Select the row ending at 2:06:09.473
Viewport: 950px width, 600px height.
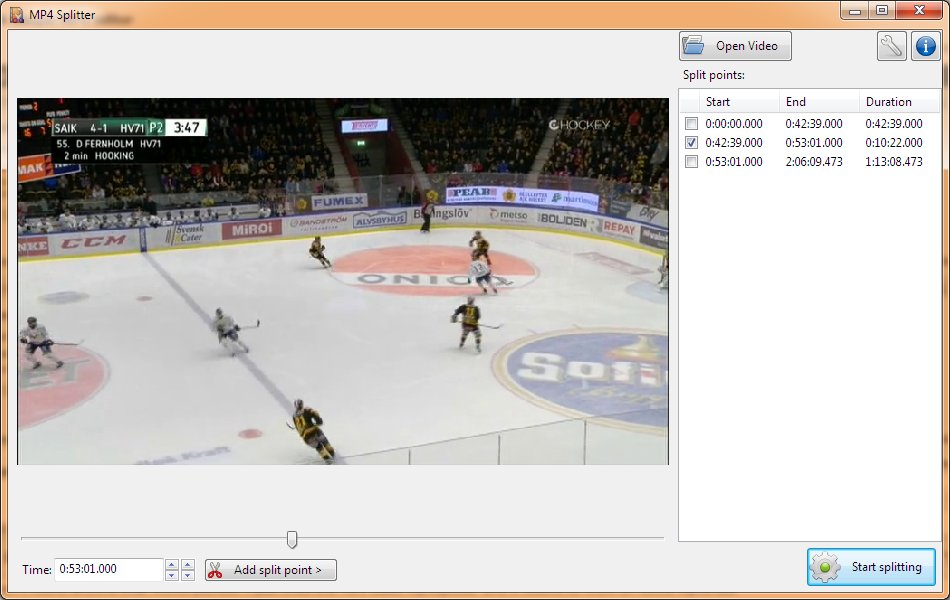coord(810,162)
